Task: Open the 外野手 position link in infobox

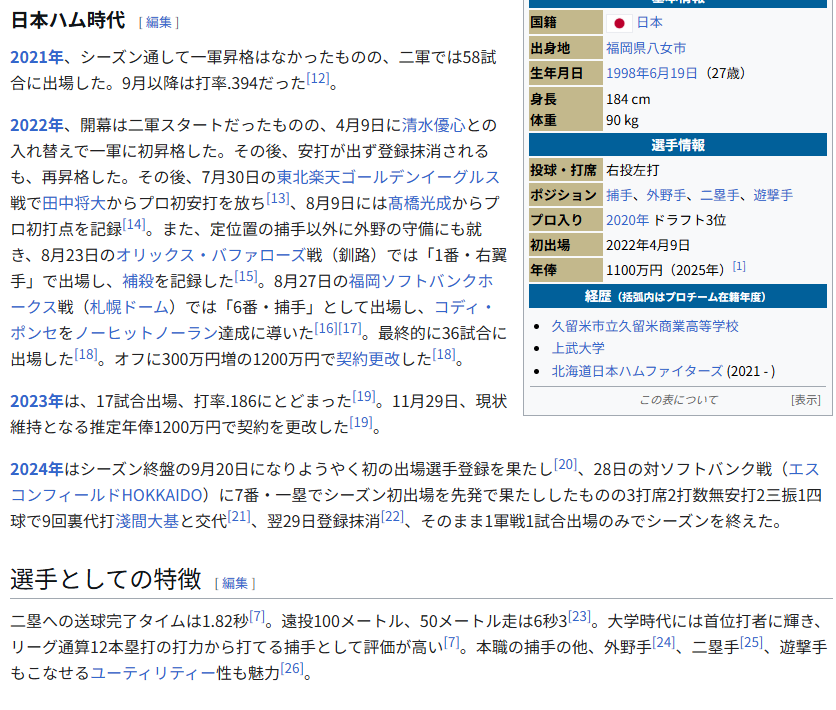Action: point(666,195)
